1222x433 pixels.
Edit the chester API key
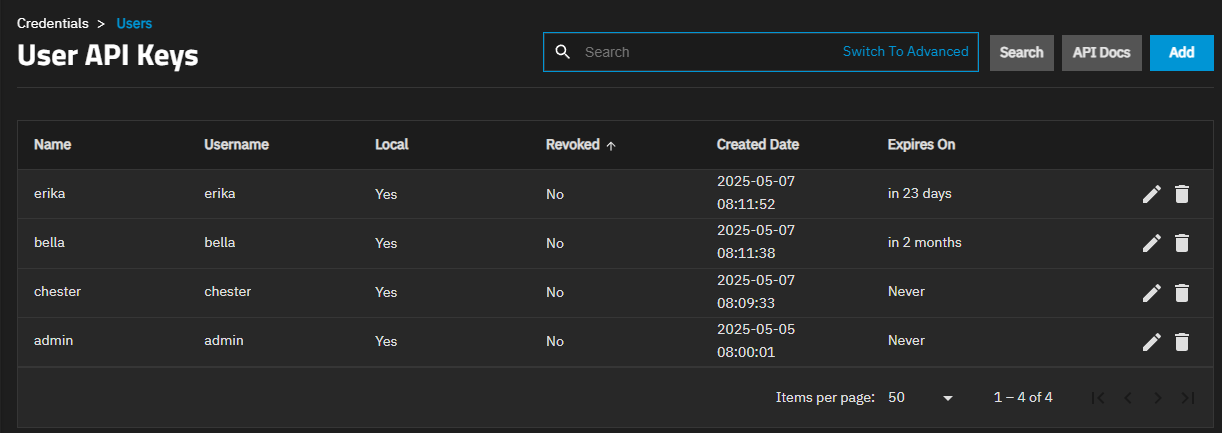tap(1152, 292)
